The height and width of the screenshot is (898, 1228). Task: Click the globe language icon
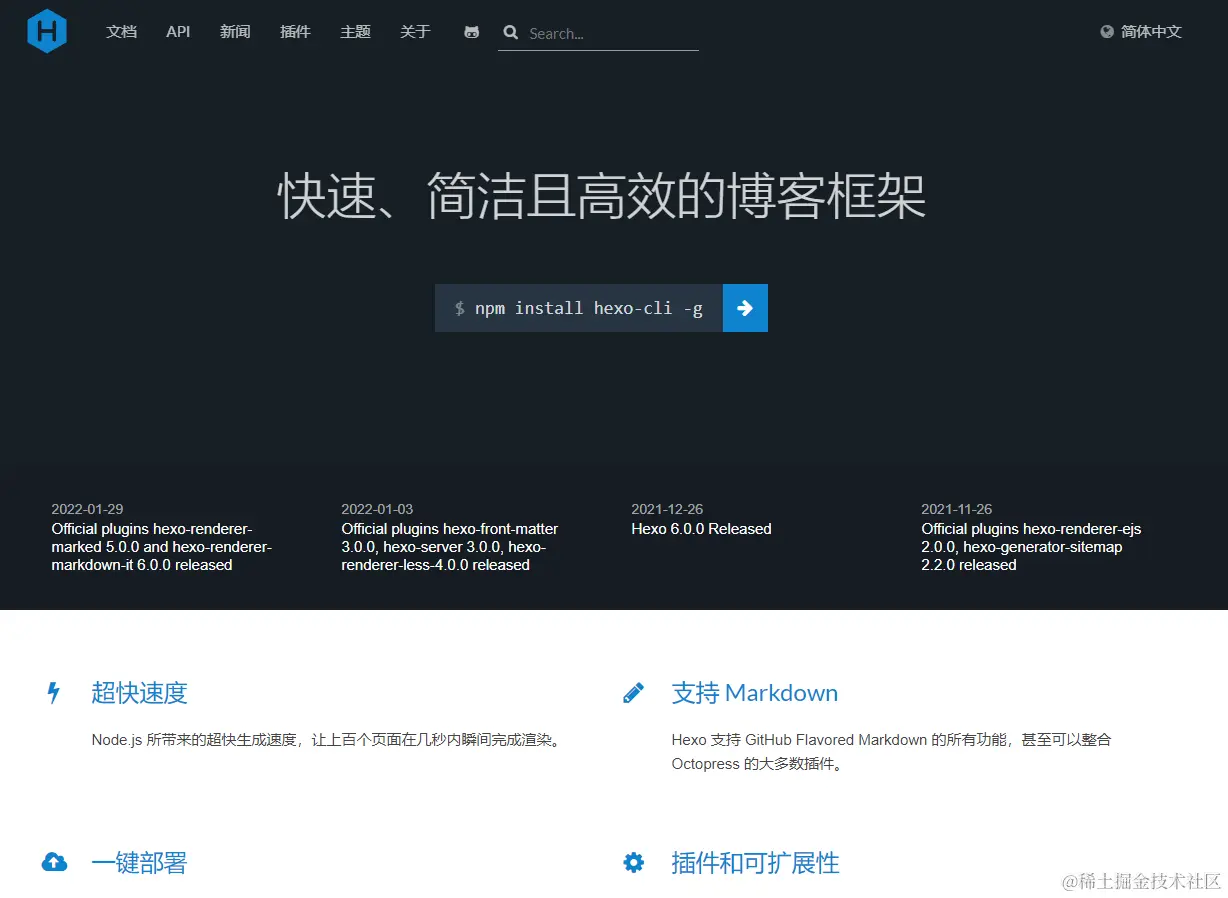point(1107,32)
